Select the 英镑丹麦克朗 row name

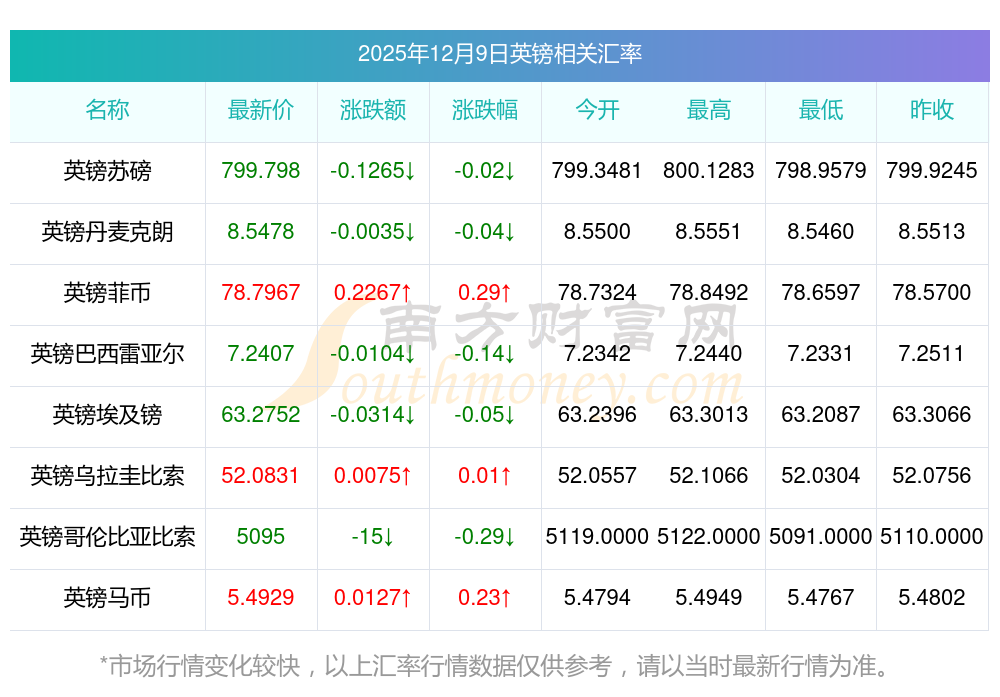click(107, 231)
